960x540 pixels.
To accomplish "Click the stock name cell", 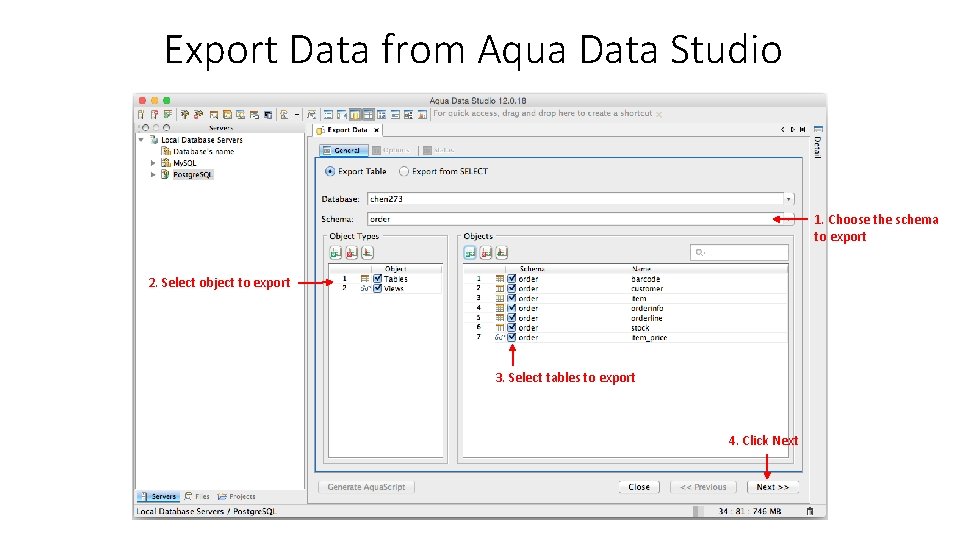I will (640, 328).
